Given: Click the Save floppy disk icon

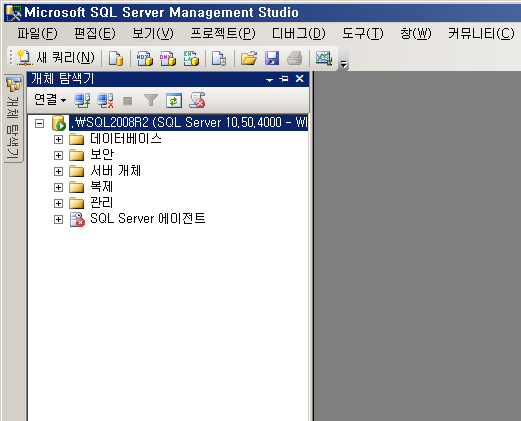Looking at the screenshot, I should (272, 58).
